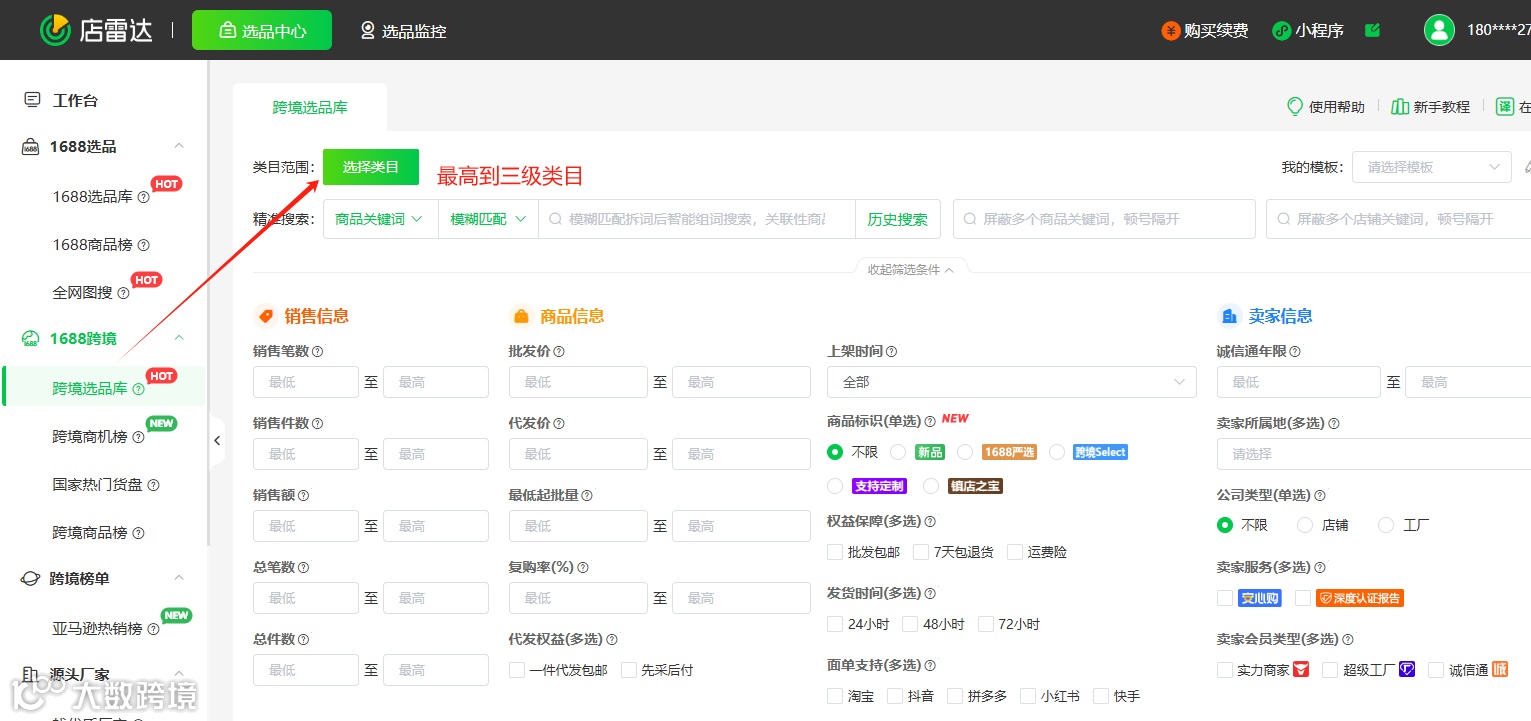The image size is (1531, 721).
Task: Focus the 屏蔽多个店铺关键词 input
Action: coord(1398,219)
